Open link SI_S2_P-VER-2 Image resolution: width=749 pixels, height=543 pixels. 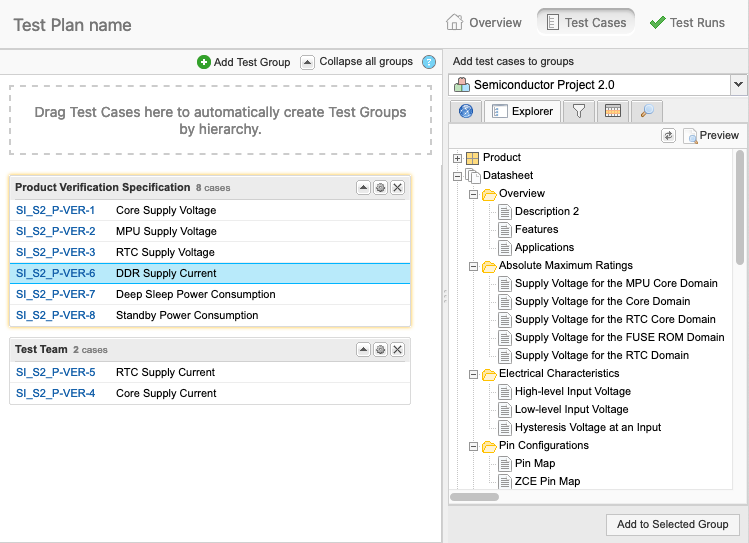click(x=55, y=231)
